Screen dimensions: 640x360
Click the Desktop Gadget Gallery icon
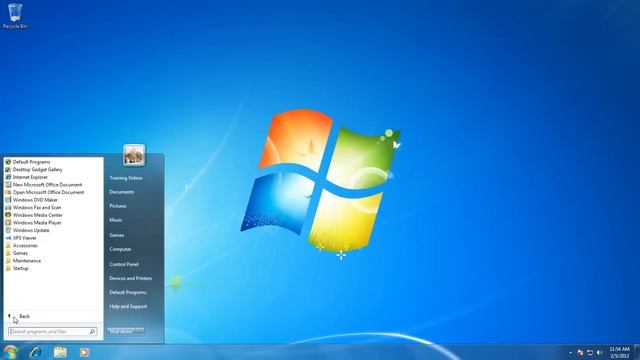coord(8,169)
